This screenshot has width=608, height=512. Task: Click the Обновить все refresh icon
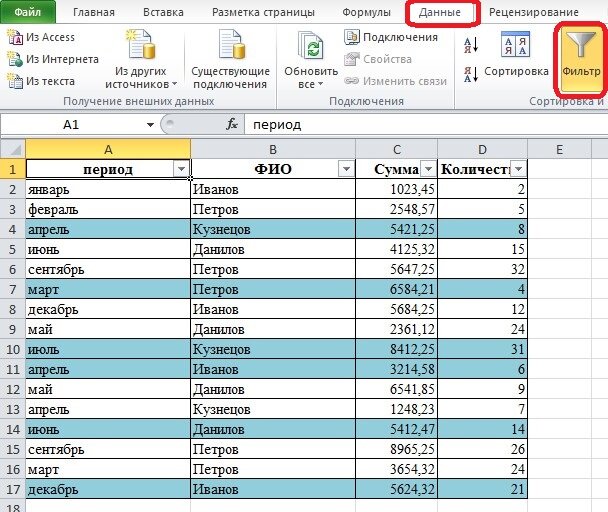(x=311, y=45)
